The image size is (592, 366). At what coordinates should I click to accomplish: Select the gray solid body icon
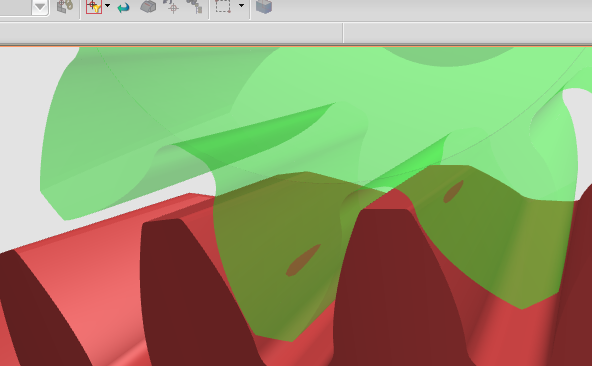click(148, 6)
